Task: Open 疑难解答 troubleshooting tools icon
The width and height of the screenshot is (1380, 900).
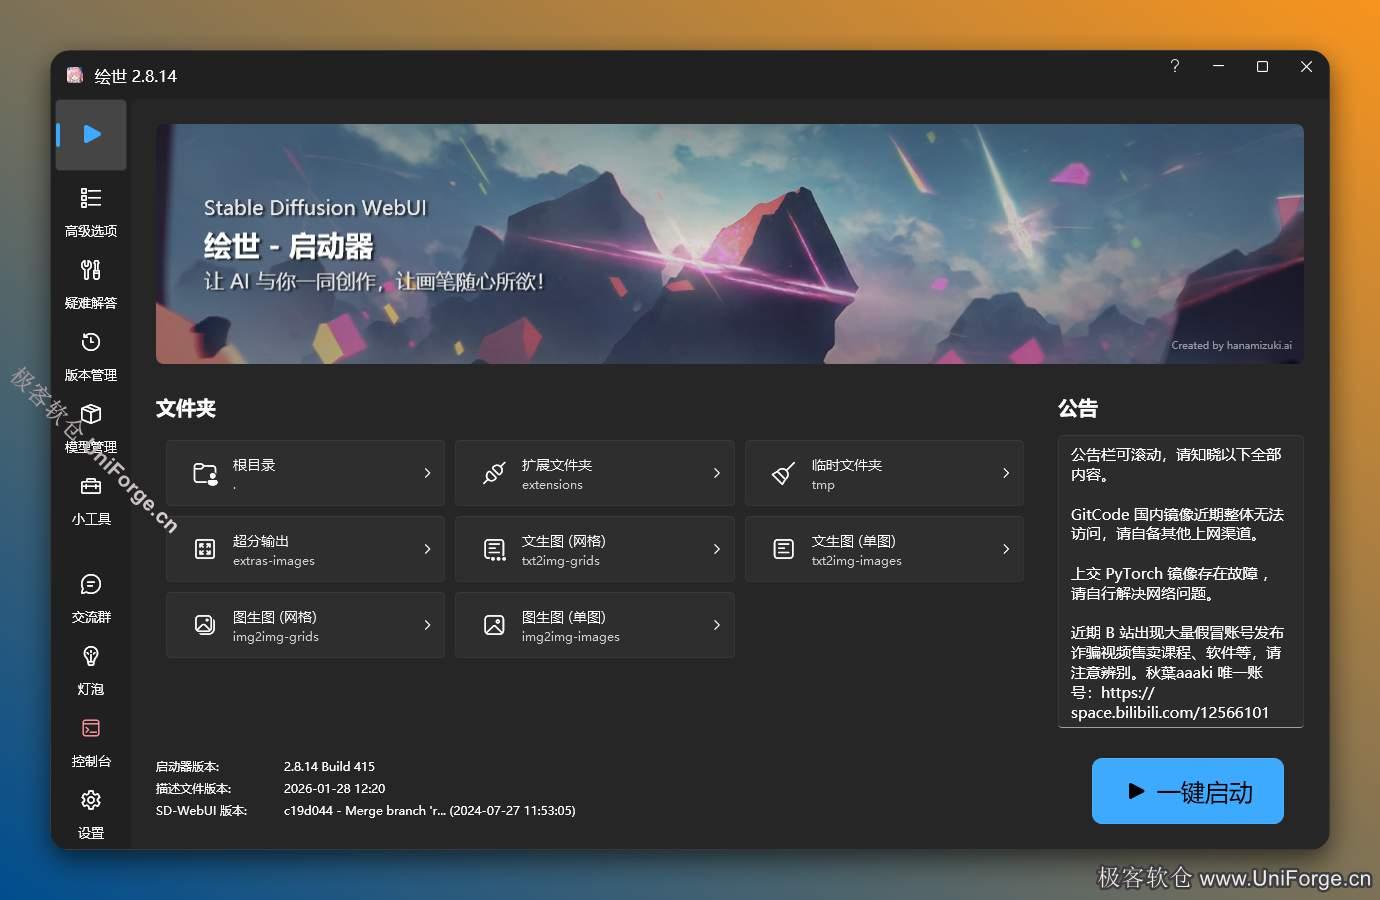Action: coord(91,270)
